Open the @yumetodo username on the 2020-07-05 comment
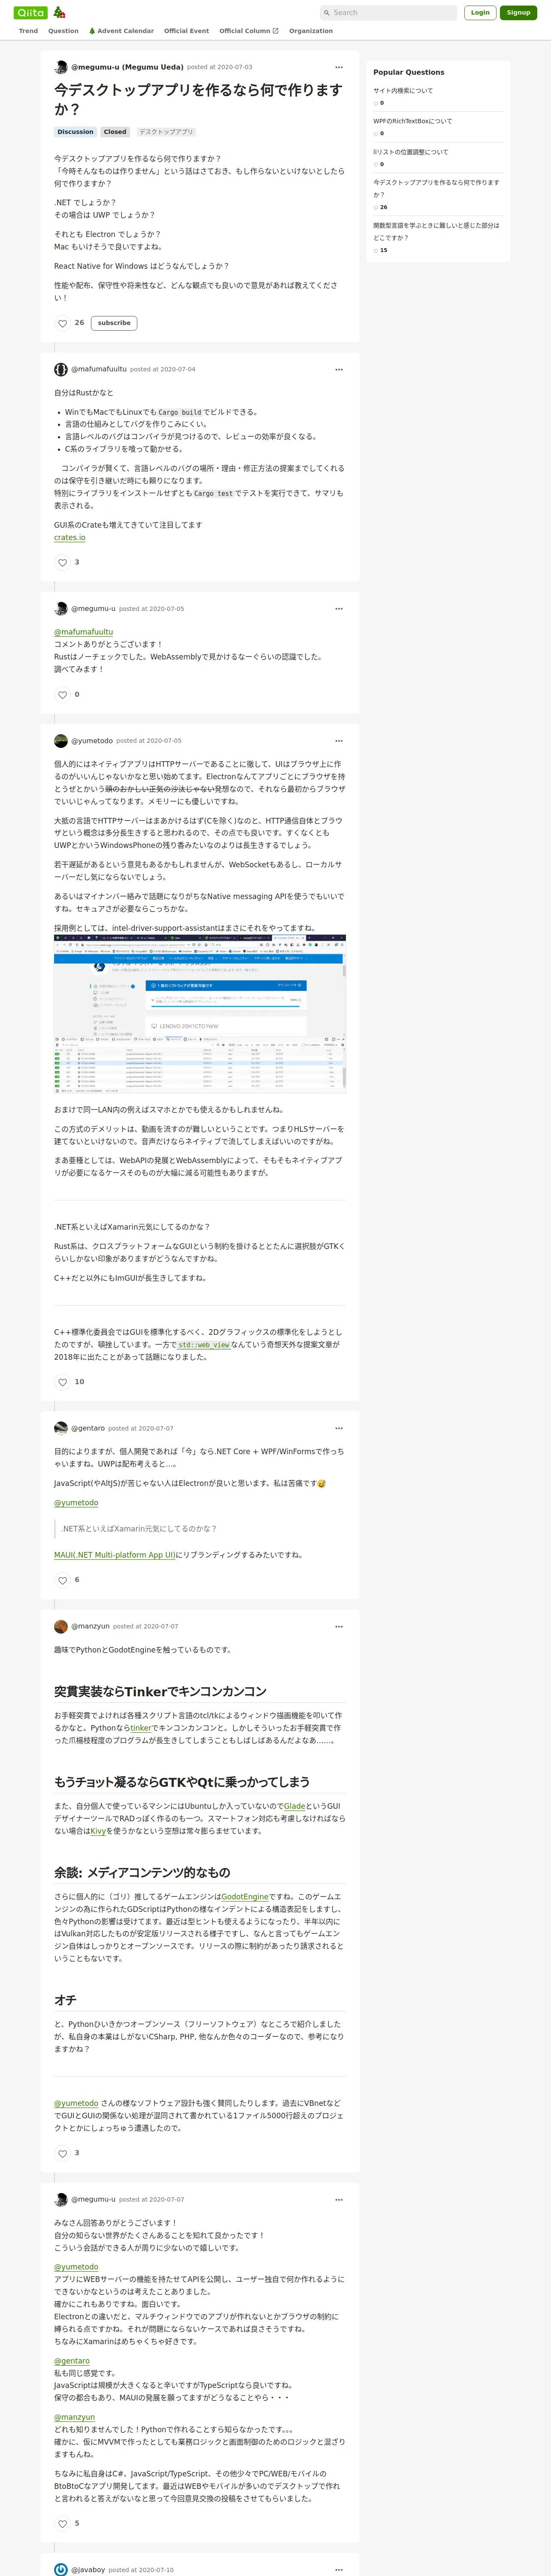551x2576 pixels. [92, 741]
